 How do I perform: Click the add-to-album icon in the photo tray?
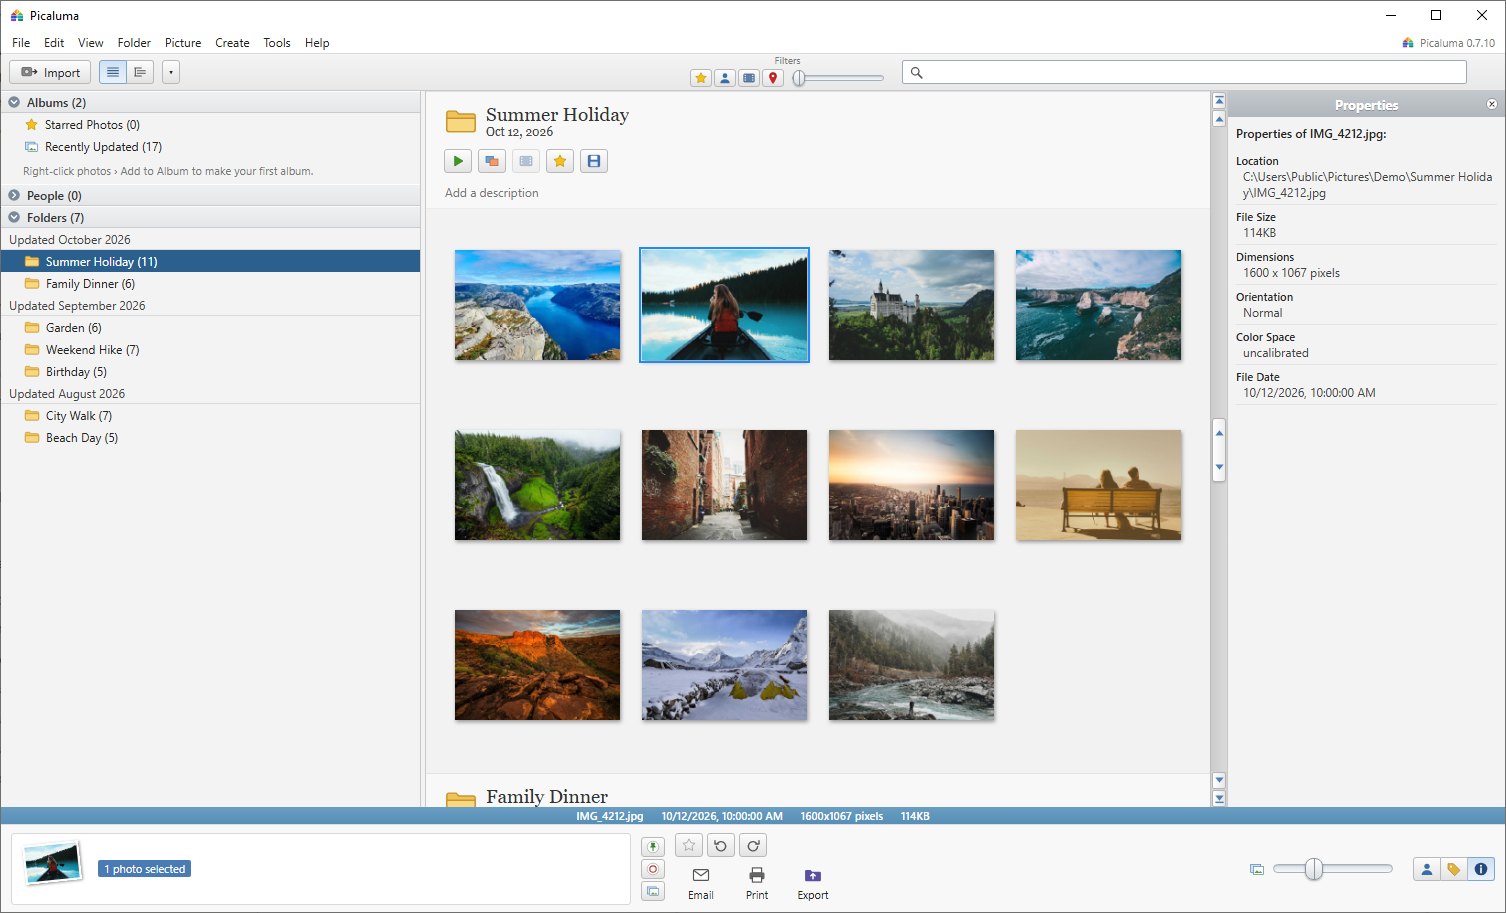click(653, 891)
